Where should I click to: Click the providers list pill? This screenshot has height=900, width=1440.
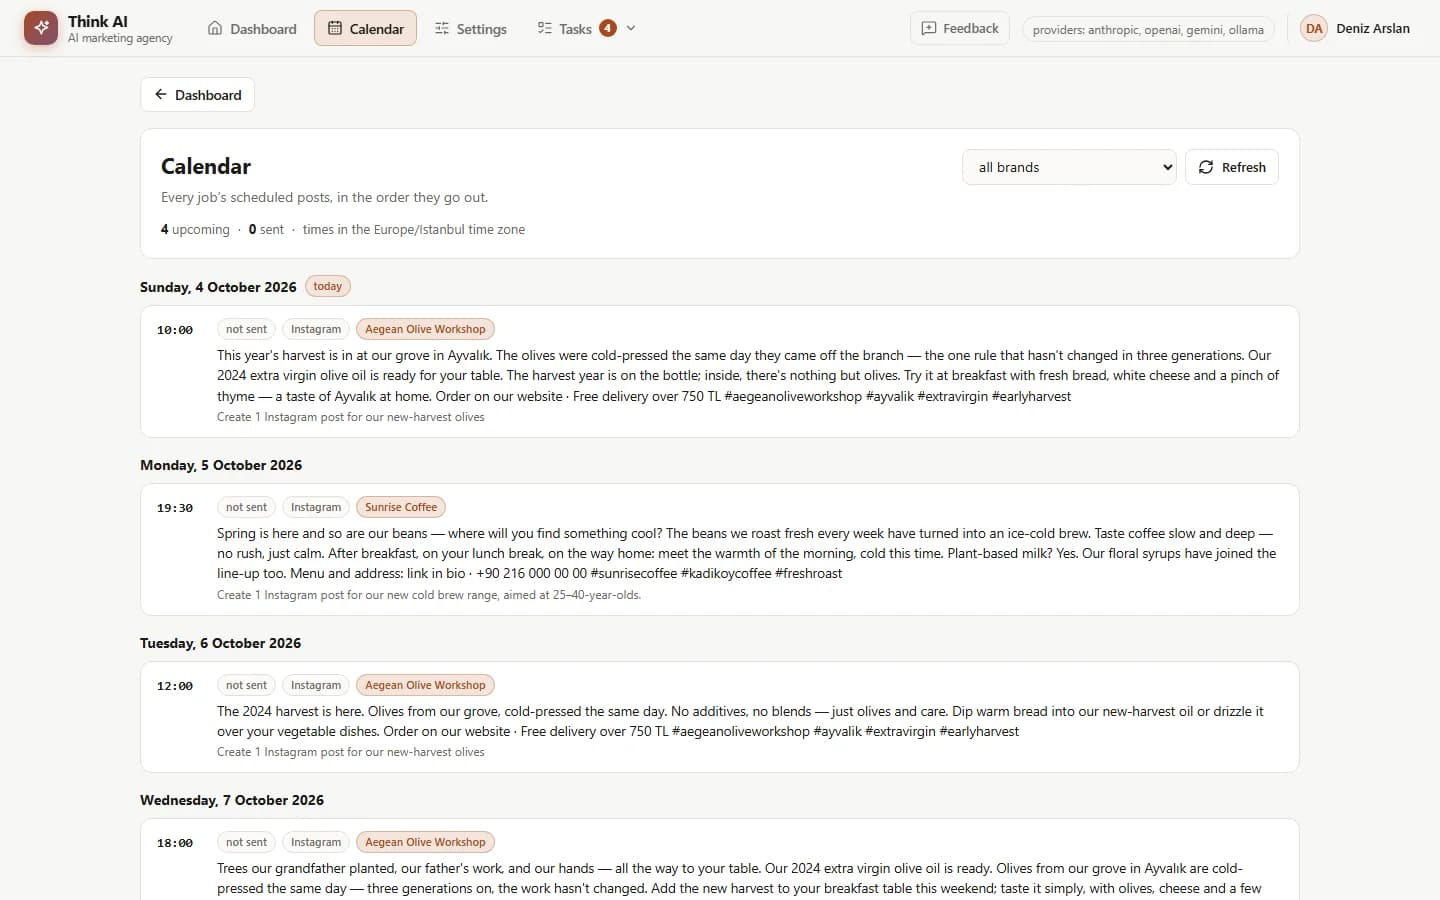[x=1148, y=29]
